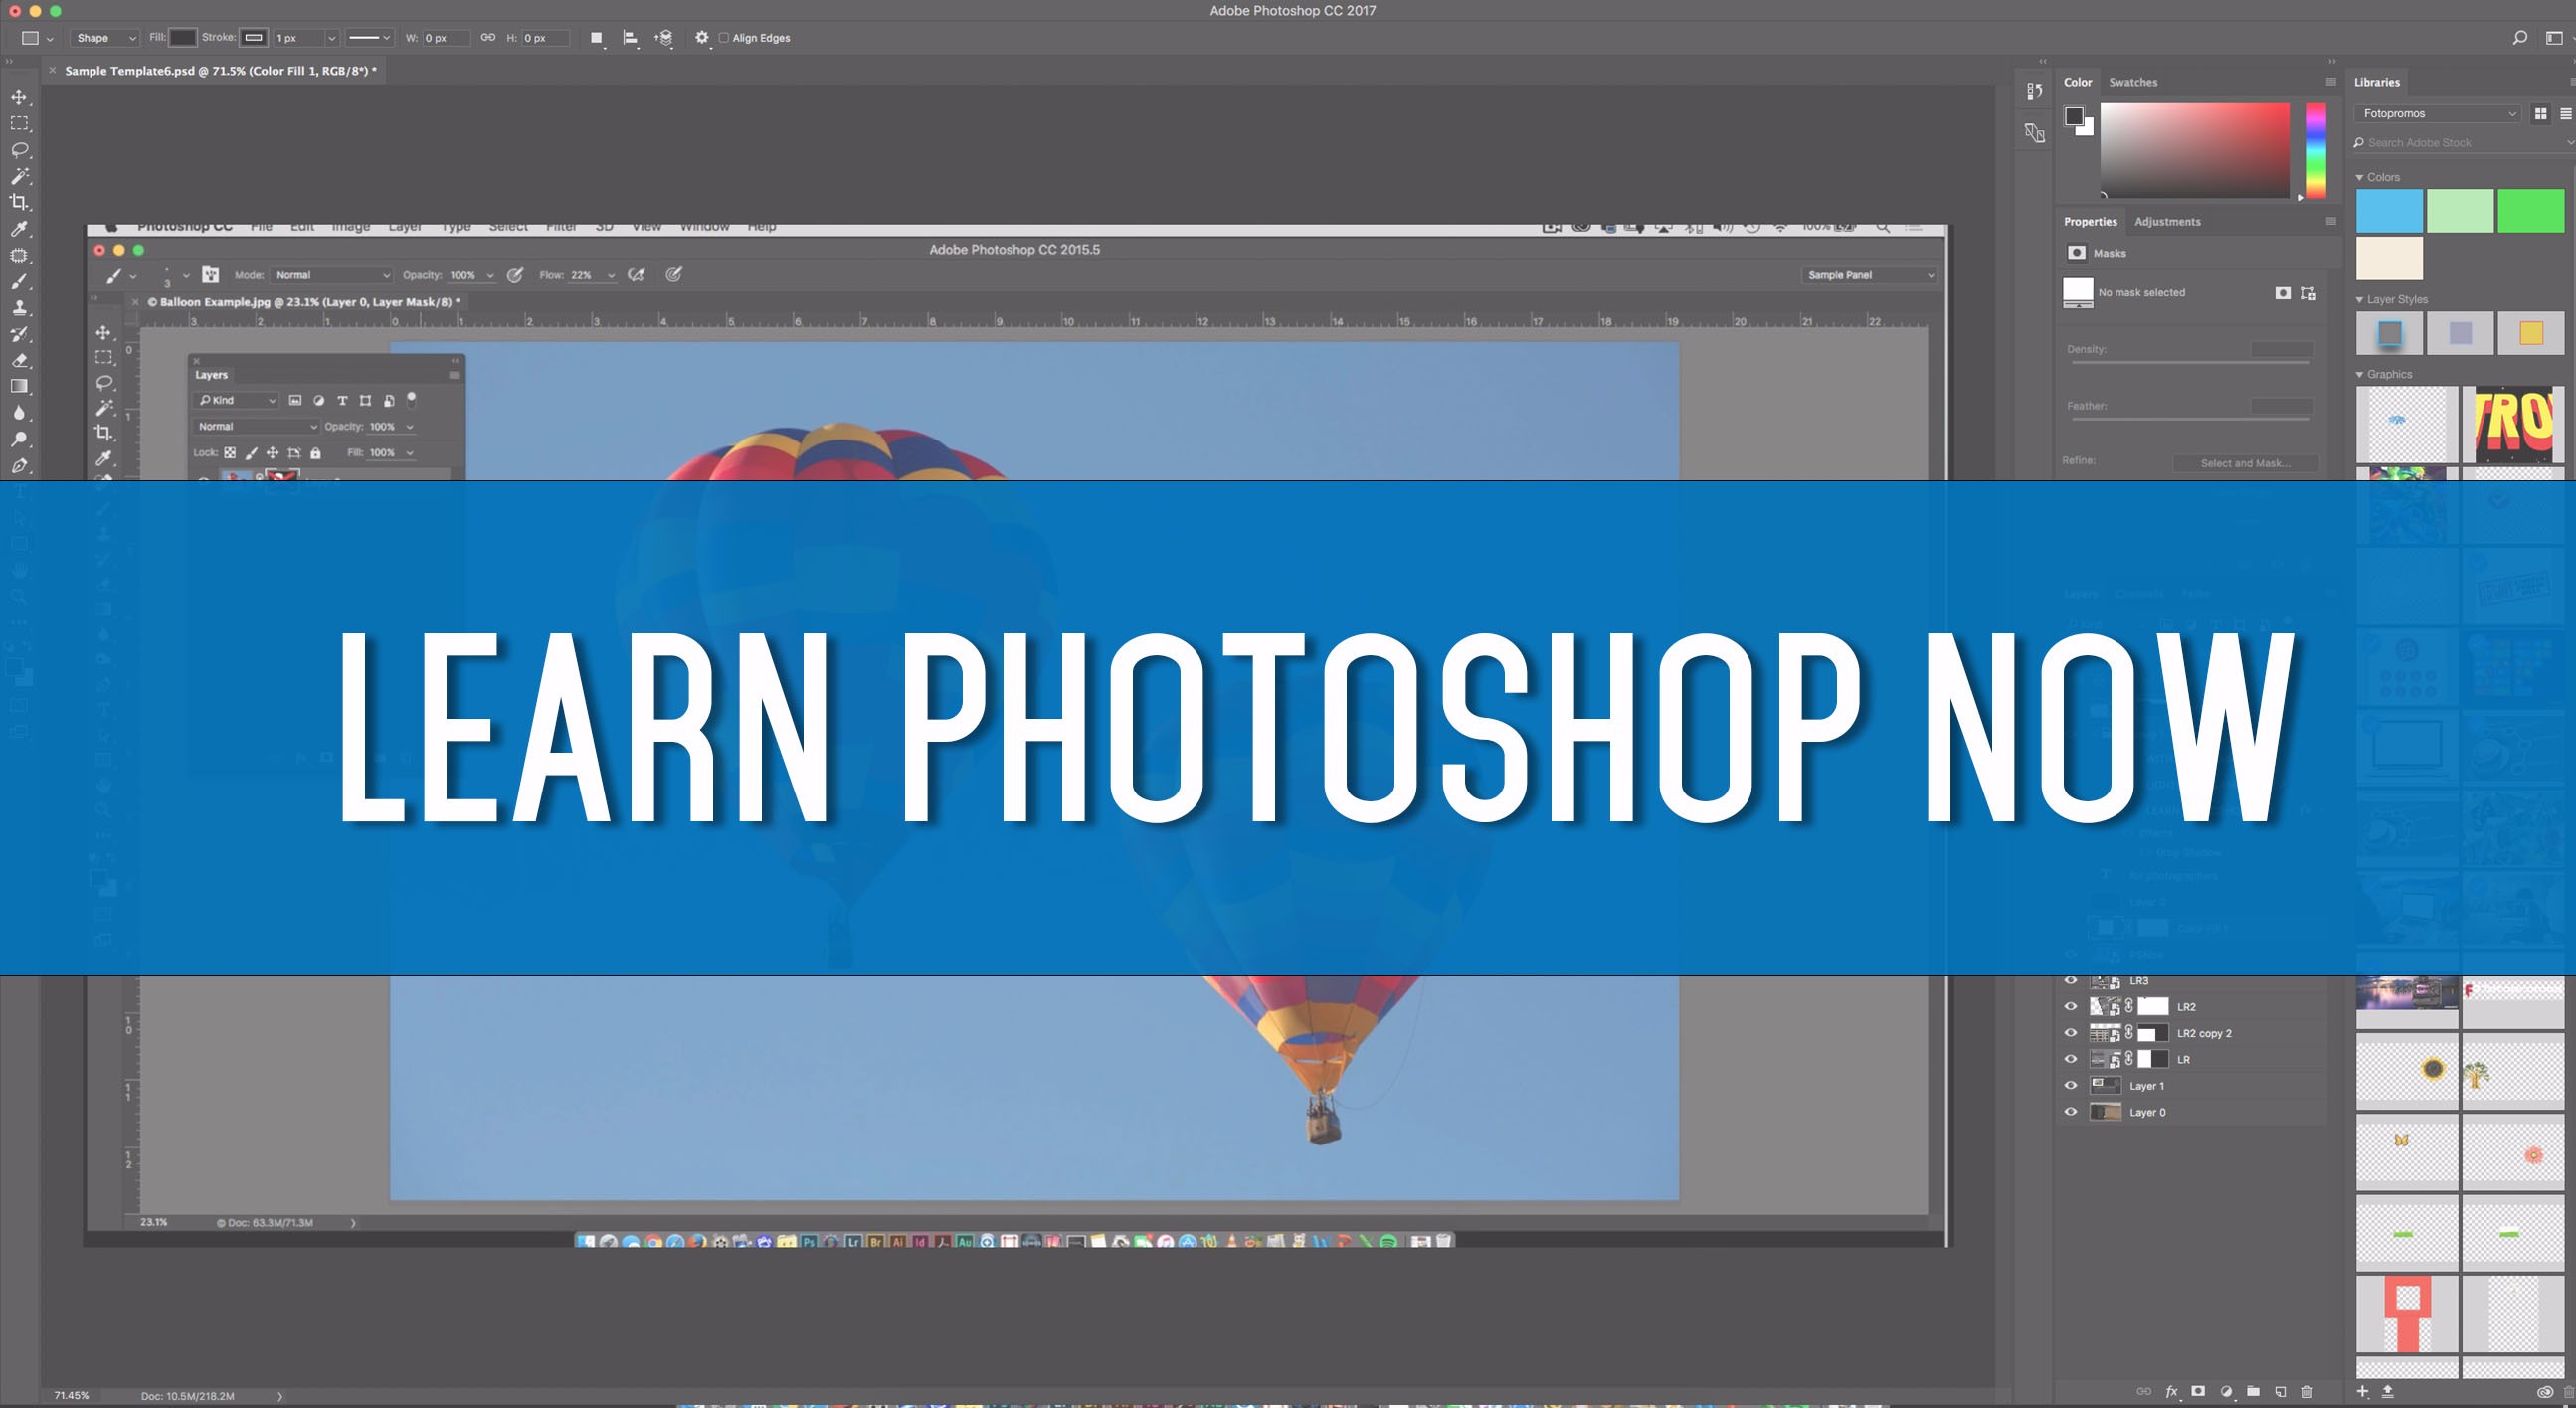The width and height of the screenshot is (2576, 1408).
Task: Switch Libraries to grid view
Action: [2540, 114]
